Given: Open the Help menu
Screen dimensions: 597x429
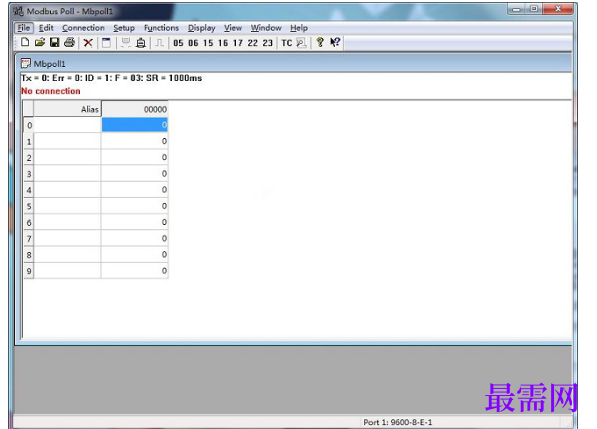Looking at the screenshot, I should [299, 28].
